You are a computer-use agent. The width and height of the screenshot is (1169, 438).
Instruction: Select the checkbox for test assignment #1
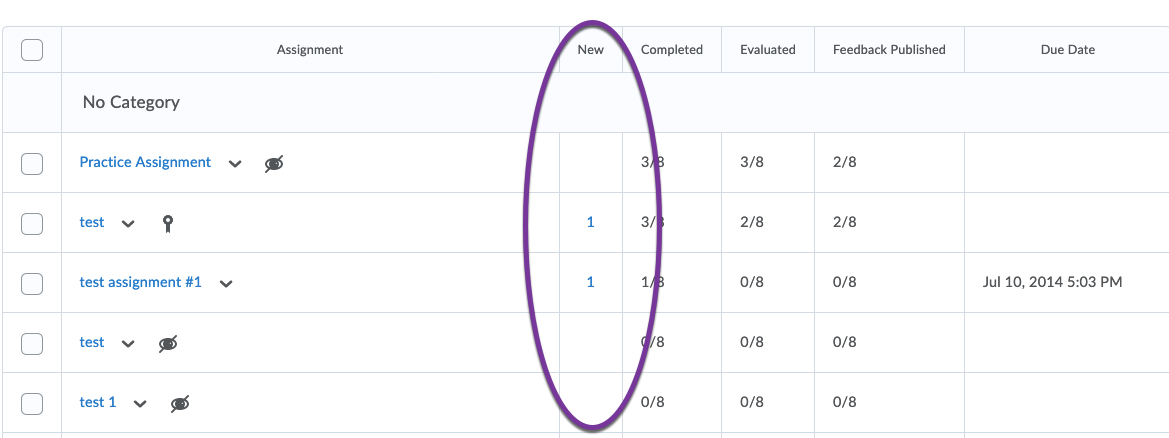coord(32,284)
